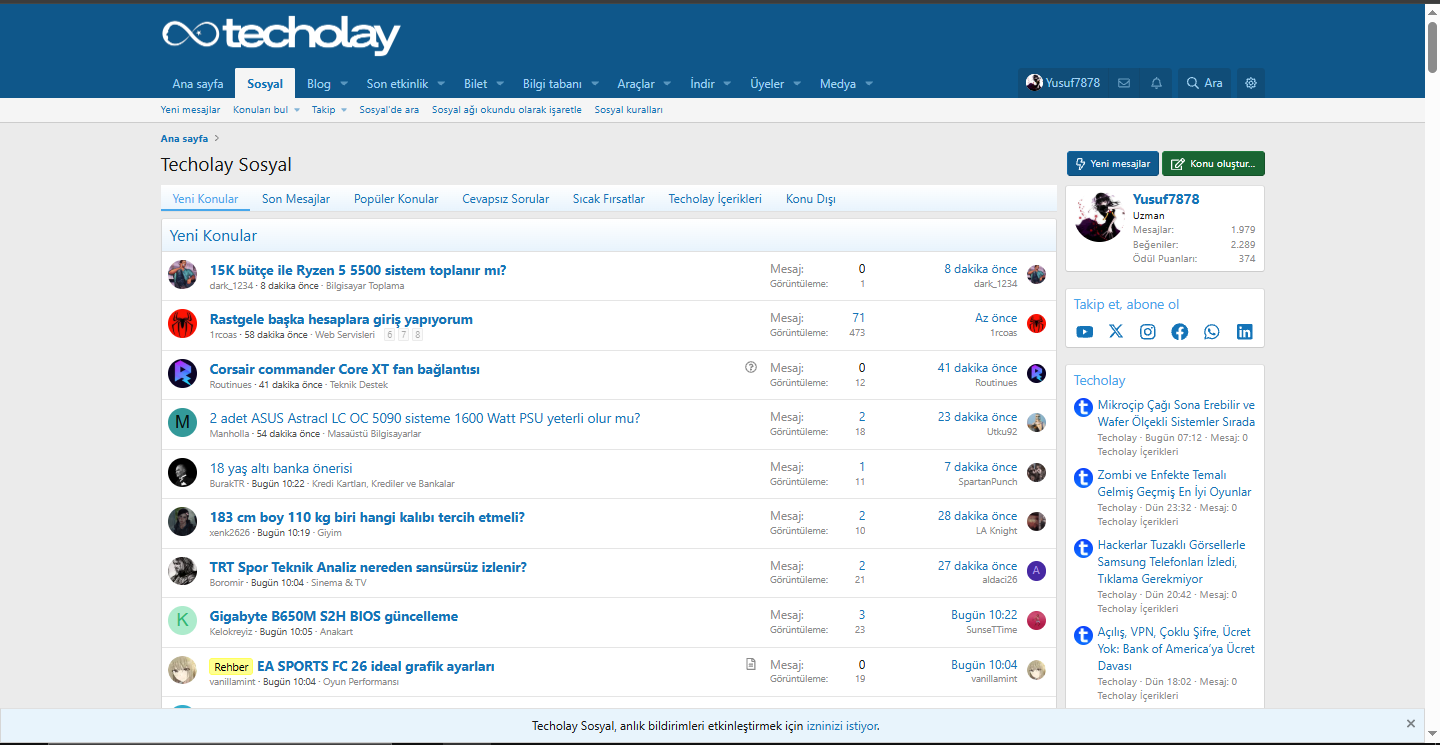Click dark_1234 avatar beside Ryzen 5 5500 thread
The height and width of the screenshot is (745, 1440).
click(x=182, y=275)
